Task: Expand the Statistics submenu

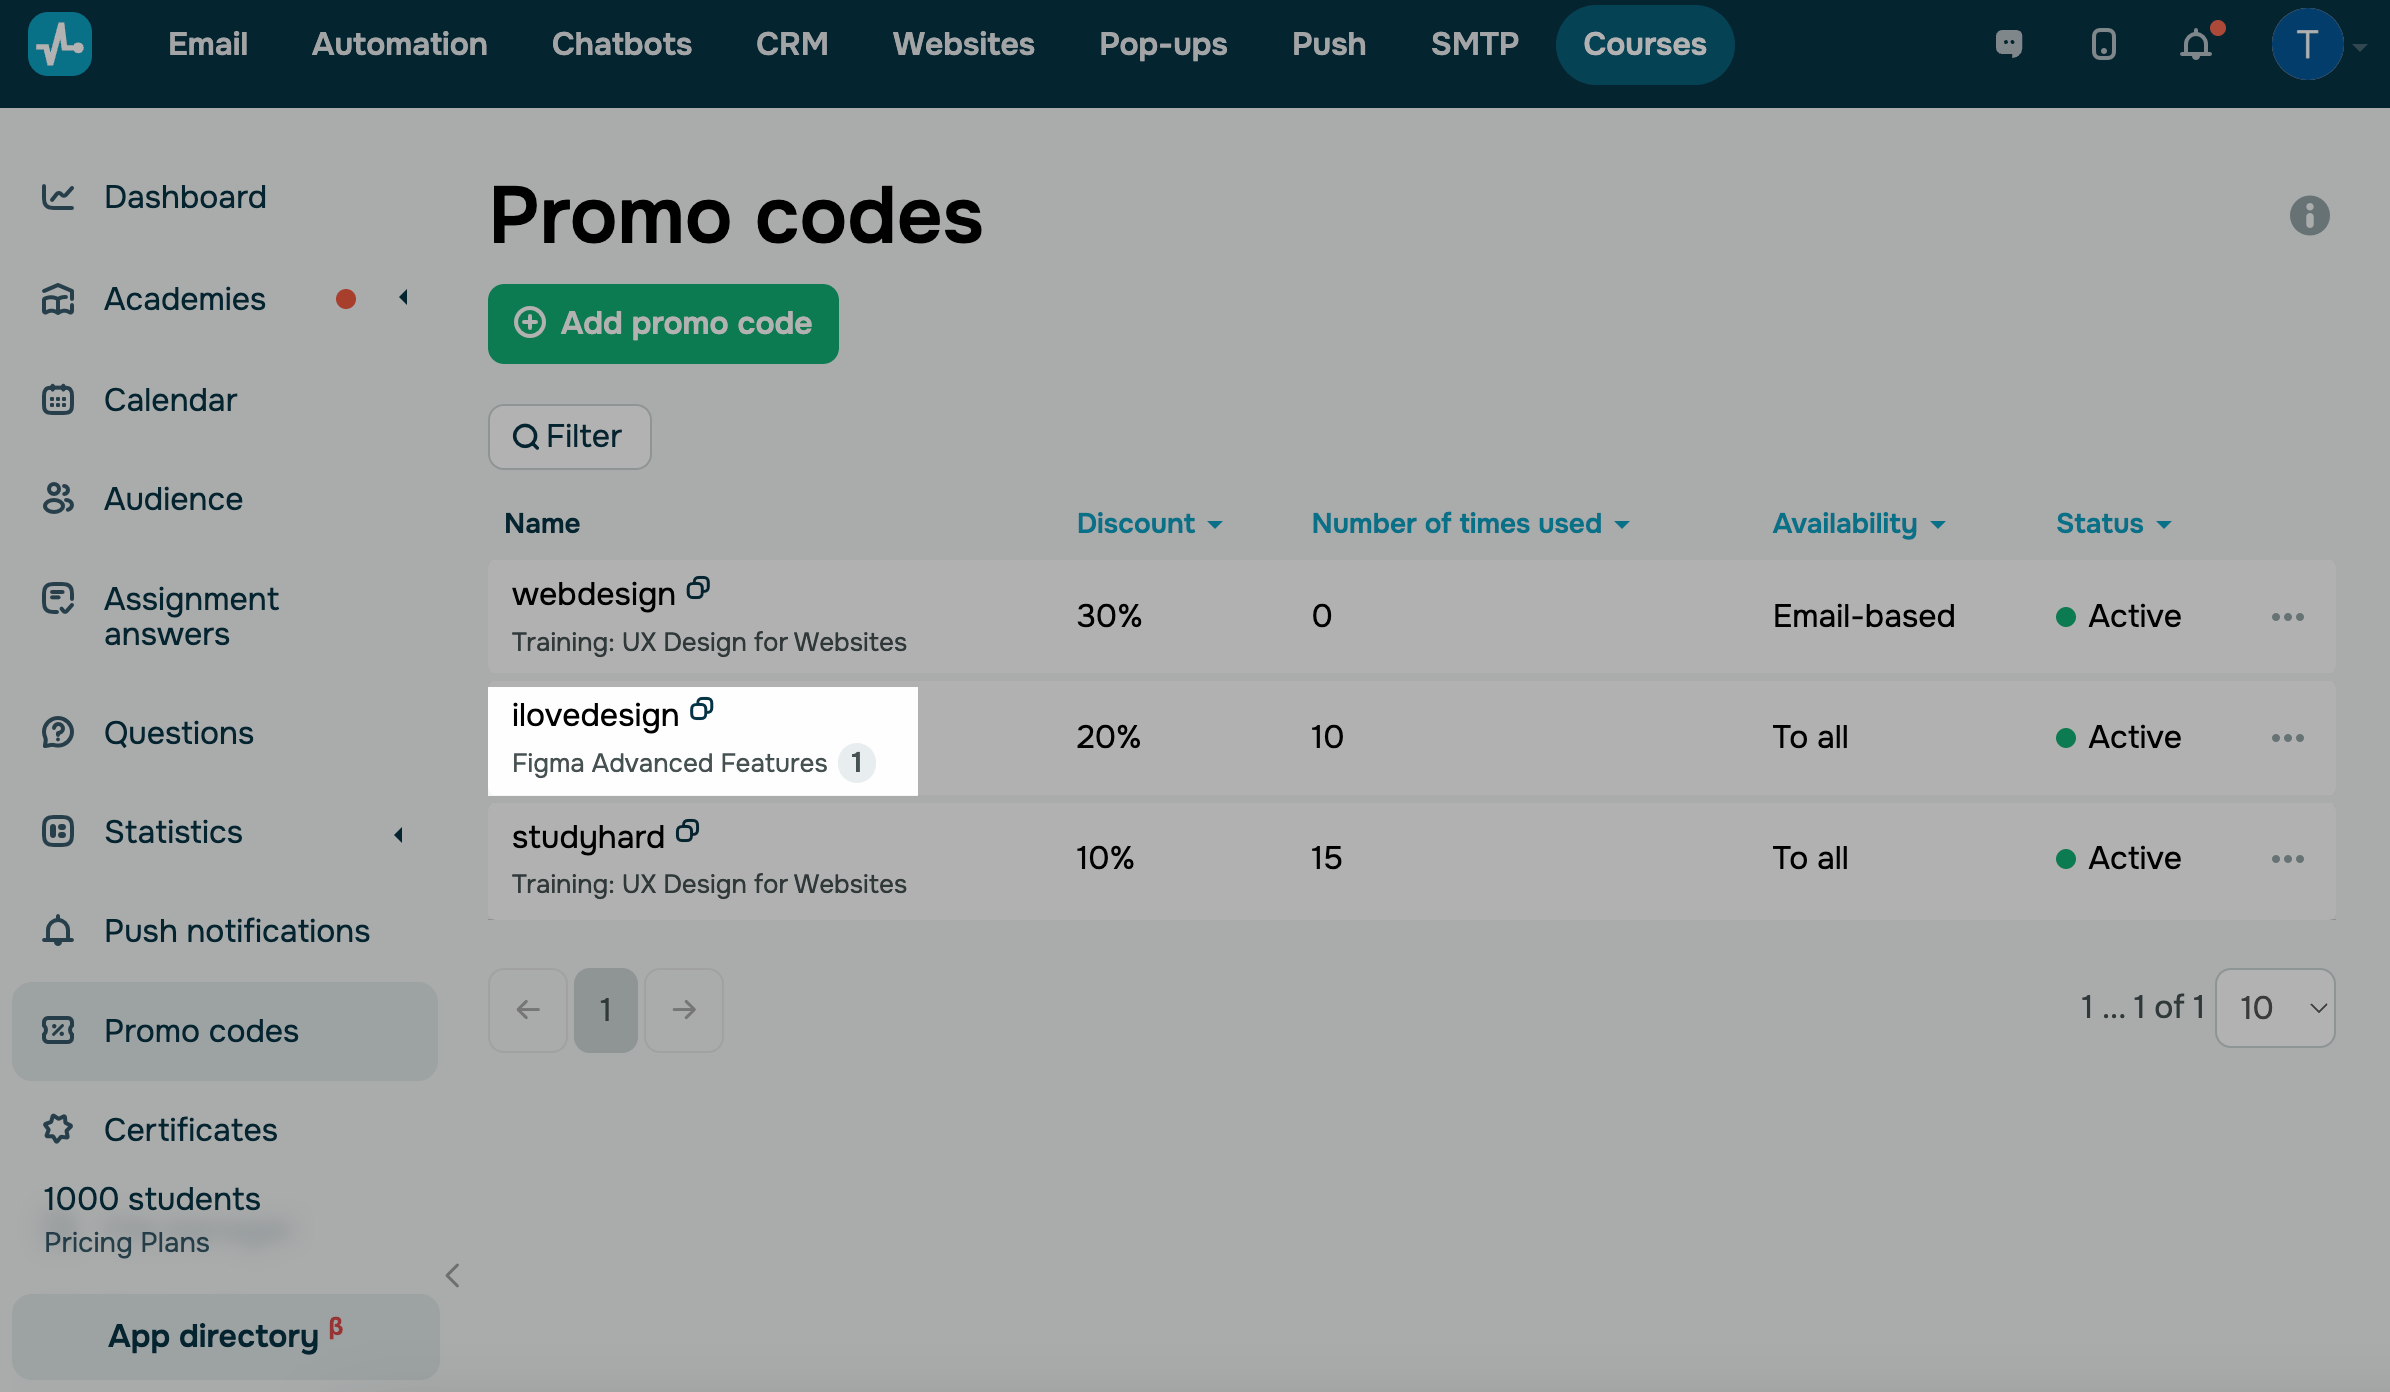Action: [399, 834]
